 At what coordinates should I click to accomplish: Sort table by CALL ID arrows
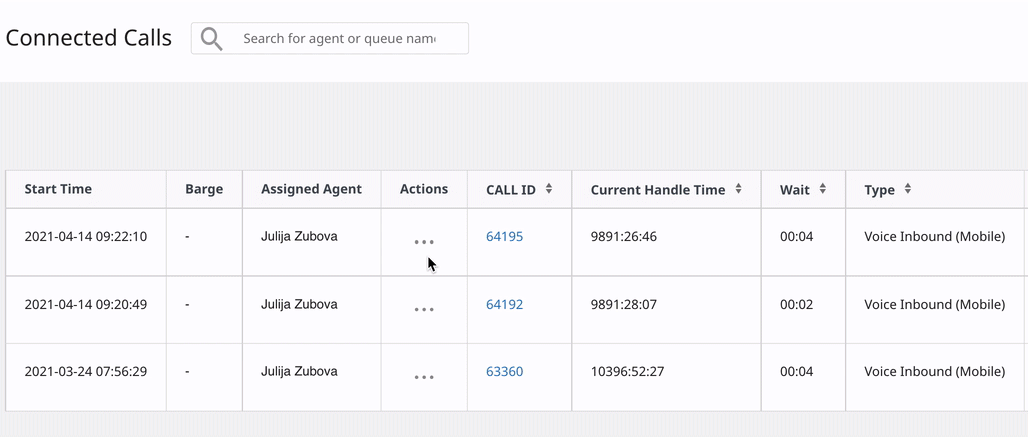tap(549, 189)
